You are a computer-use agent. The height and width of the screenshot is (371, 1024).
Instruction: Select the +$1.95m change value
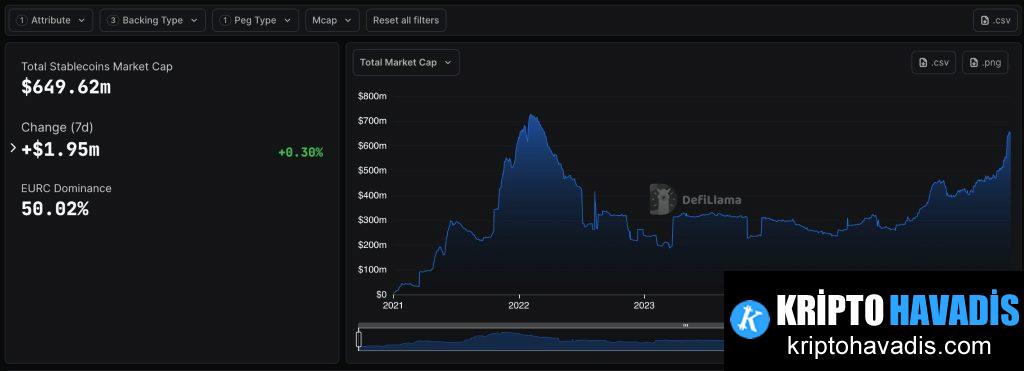61,150
